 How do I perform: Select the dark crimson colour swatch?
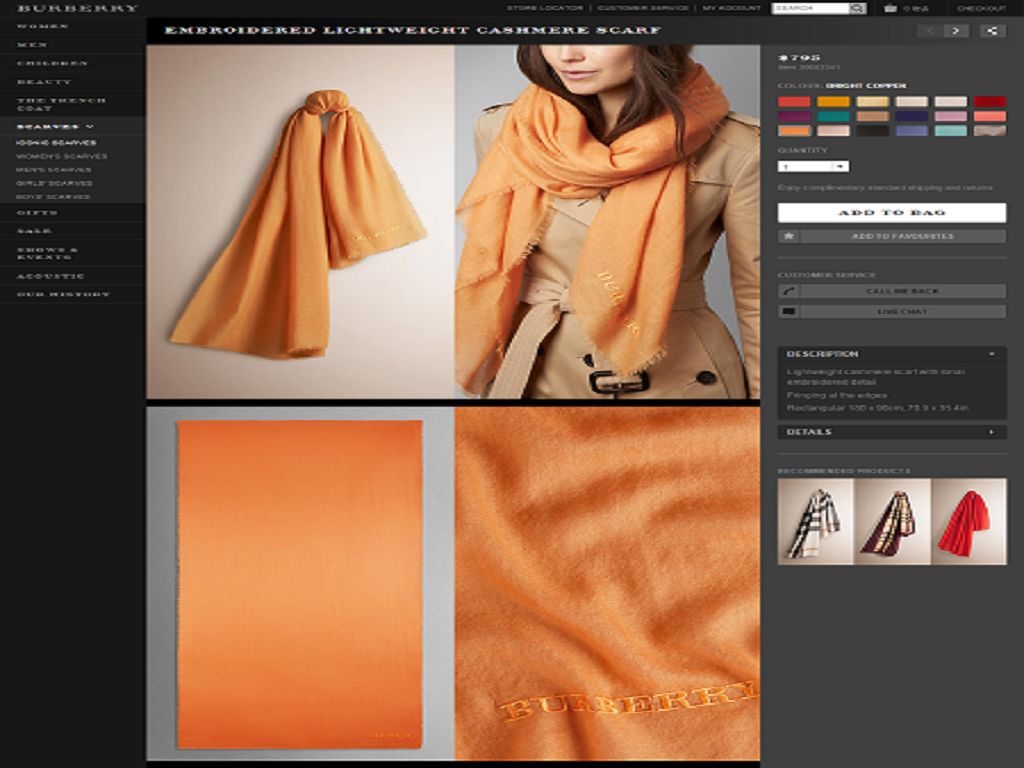coord(990,101)
